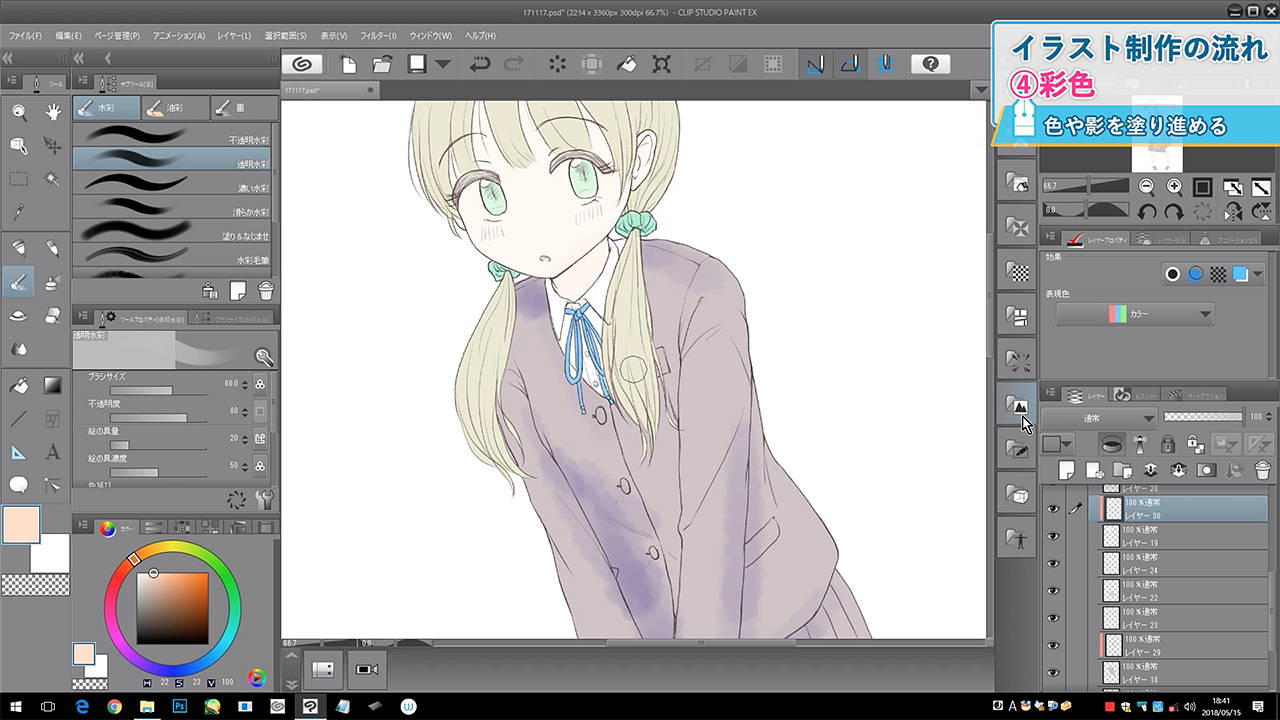Select the 塗り&なじませ brush
Viewport: 1280px width, 720px height.
[173, 233]
